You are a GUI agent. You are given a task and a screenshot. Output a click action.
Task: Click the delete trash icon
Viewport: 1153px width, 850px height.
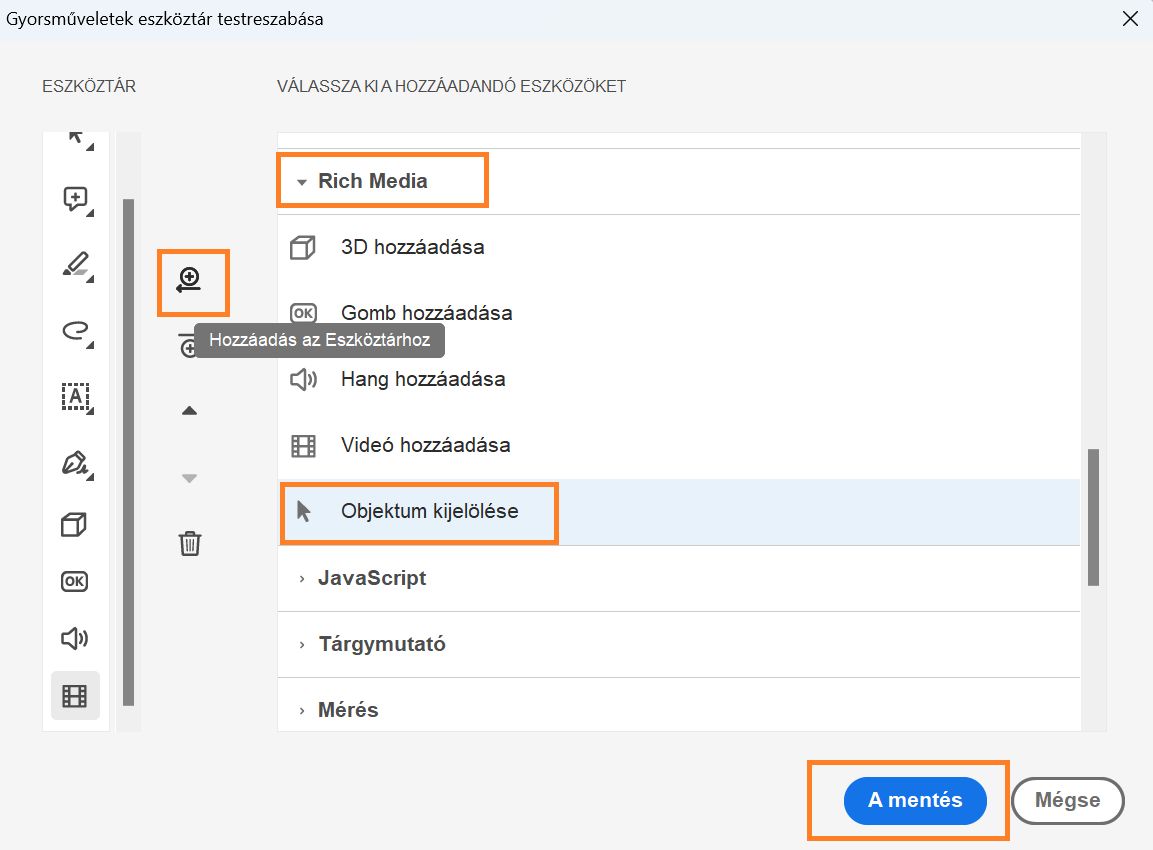[189, 543]
